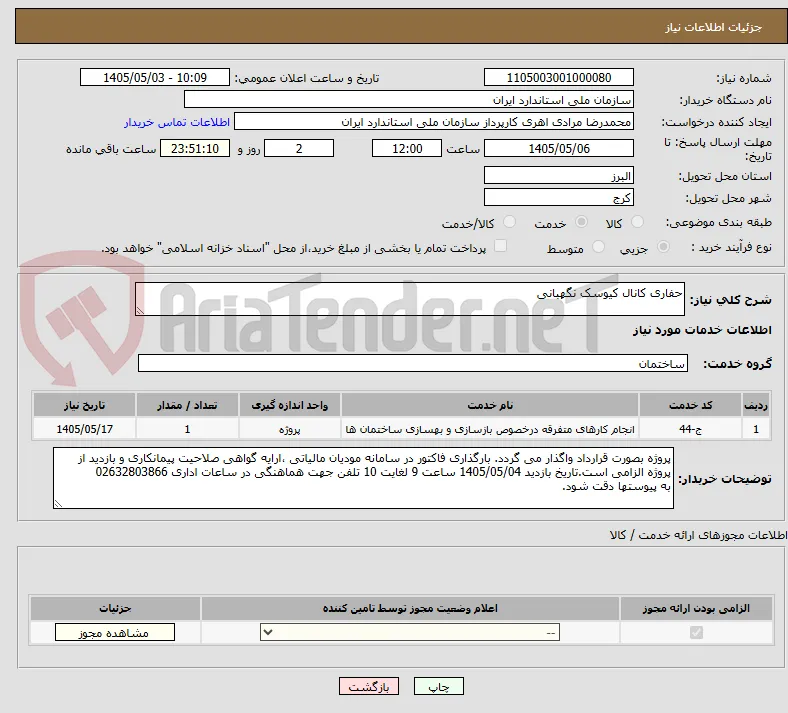Click the تاریخ نیاز column header
Image resolution: width=788 pixels, height=713 pixels.
(x=84, y=405)
